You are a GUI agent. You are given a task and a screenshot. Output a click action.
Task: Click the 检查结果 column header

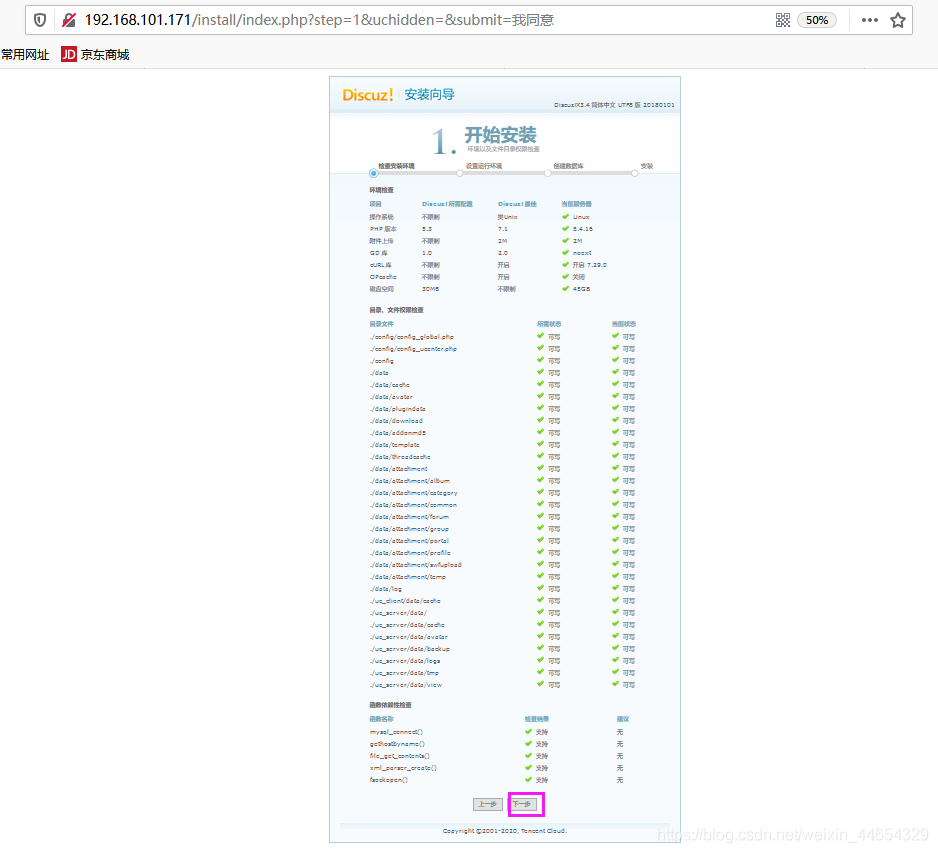click(537, 719)
